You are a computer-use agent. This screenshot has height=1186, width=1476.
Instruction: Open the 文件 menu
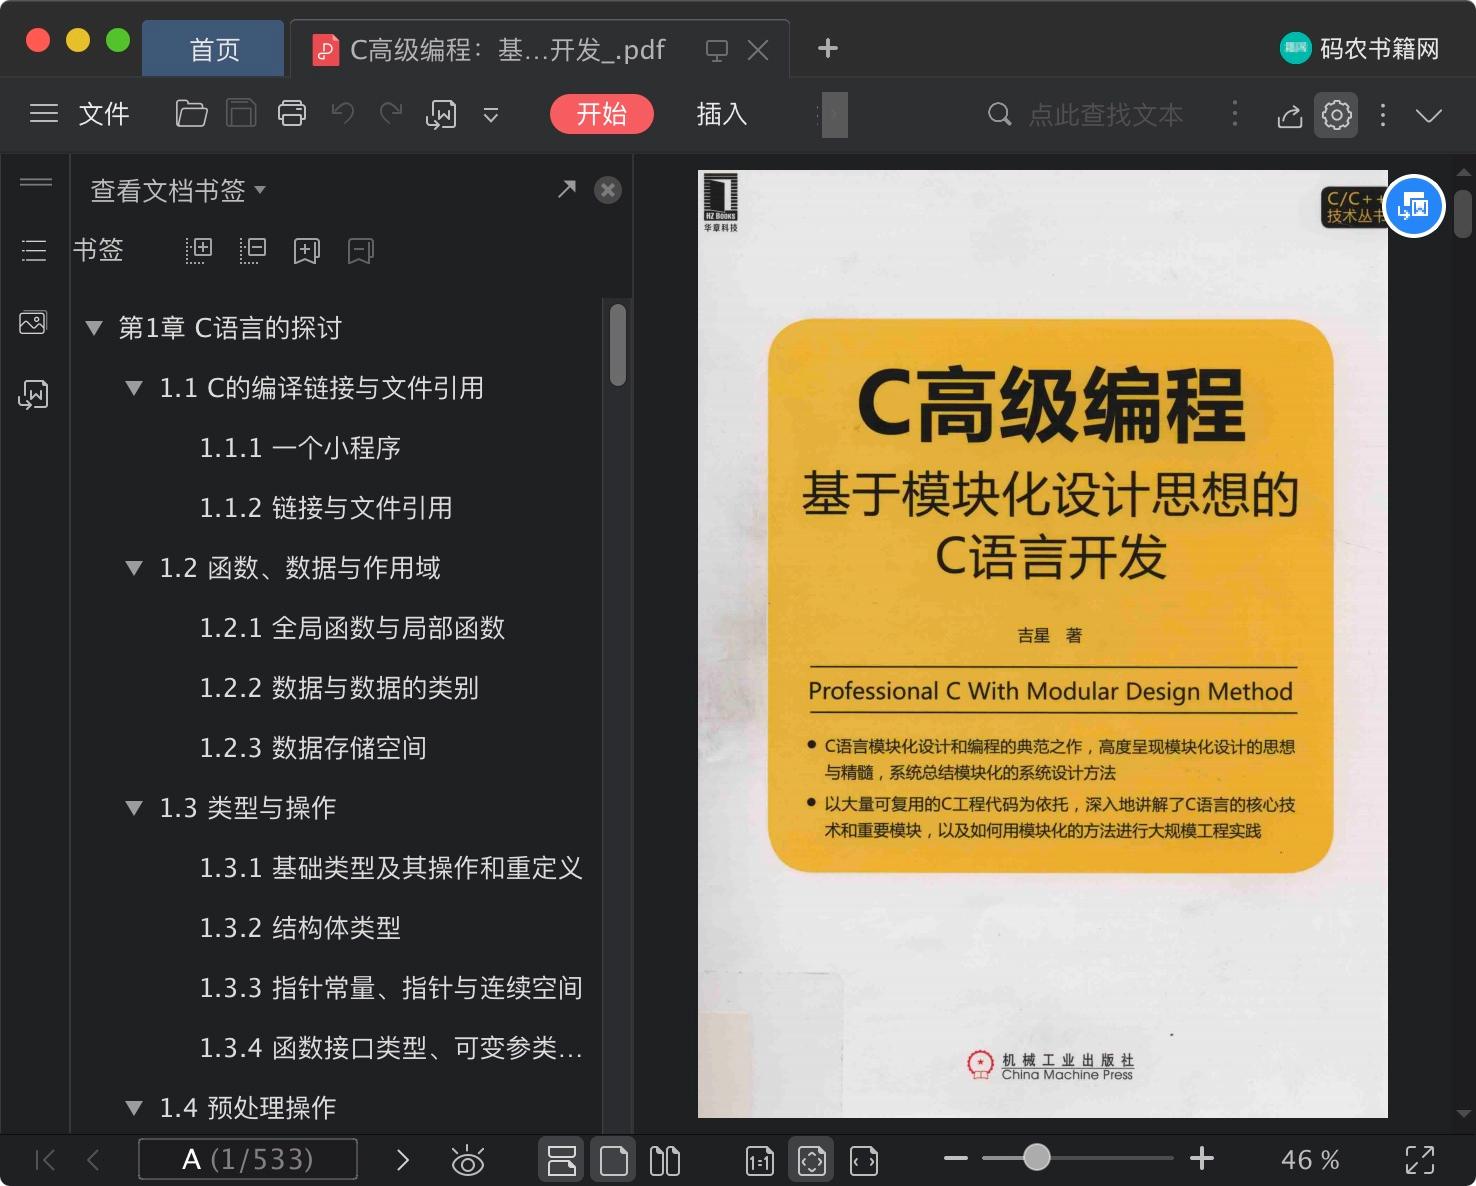[104, 114]
